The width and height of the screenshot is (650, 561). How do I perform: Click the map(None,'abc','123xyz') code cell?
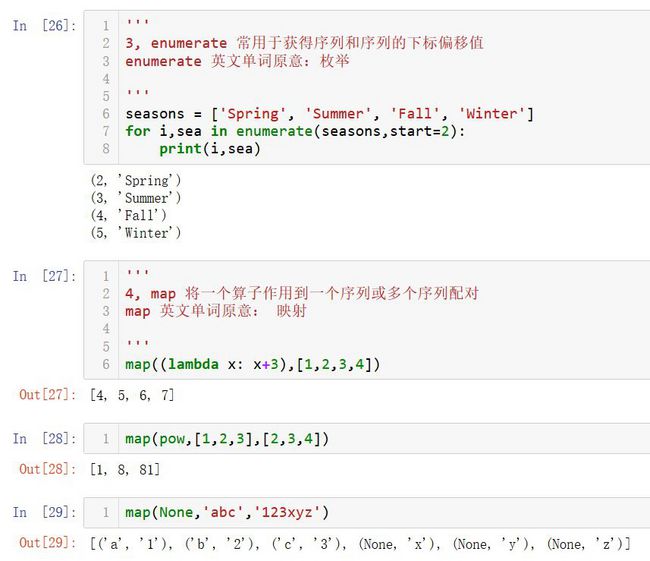[366, 512]
